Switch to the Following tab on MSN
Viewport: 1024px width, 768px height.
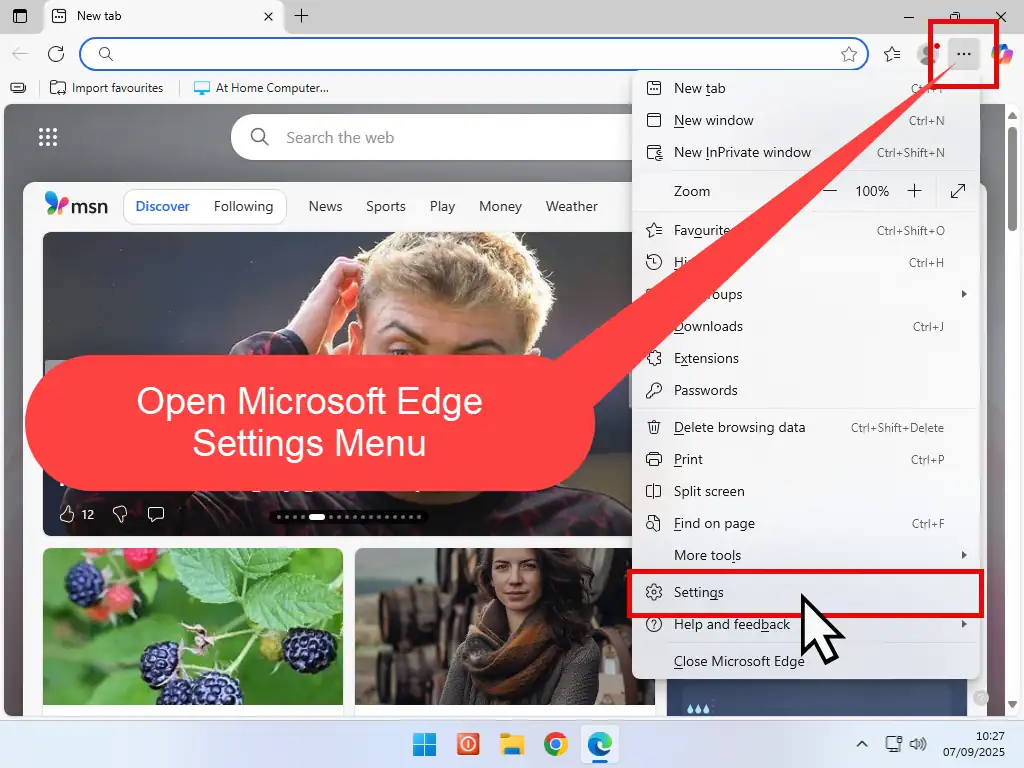pyautogui.click(x=243, y=206)
